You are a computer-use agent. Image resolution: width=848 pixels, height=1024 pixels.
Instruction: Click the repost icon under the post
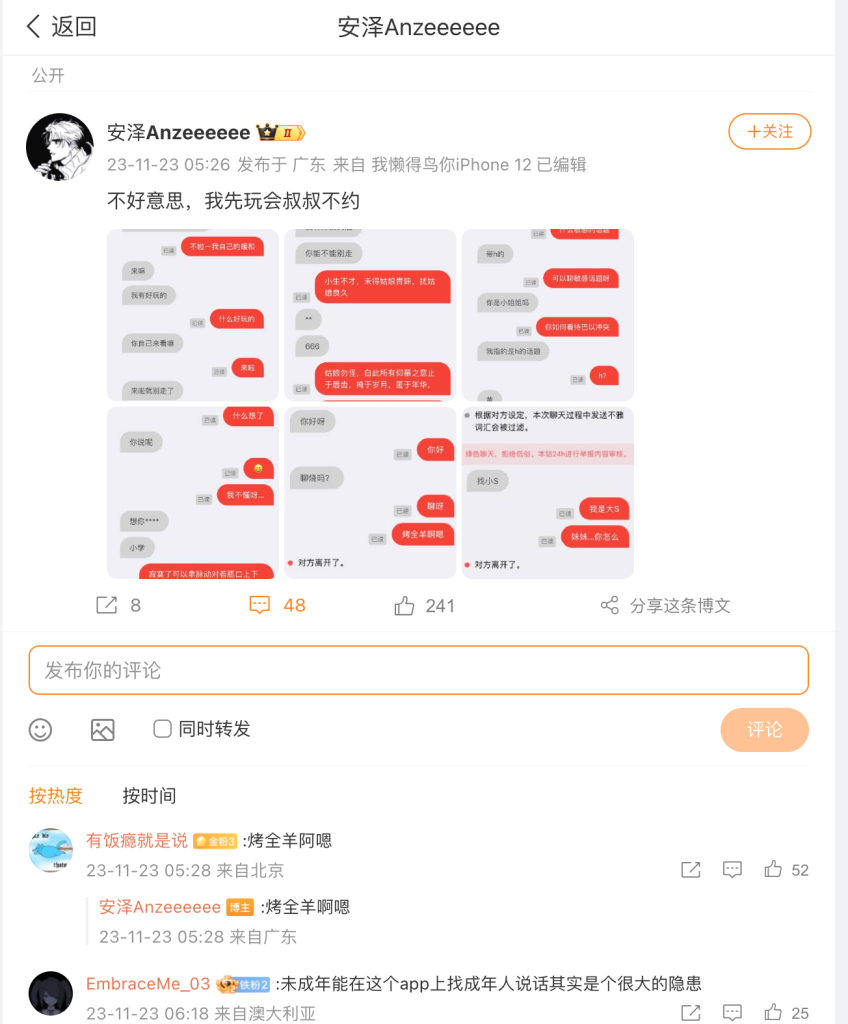click(x=106, y=605)
